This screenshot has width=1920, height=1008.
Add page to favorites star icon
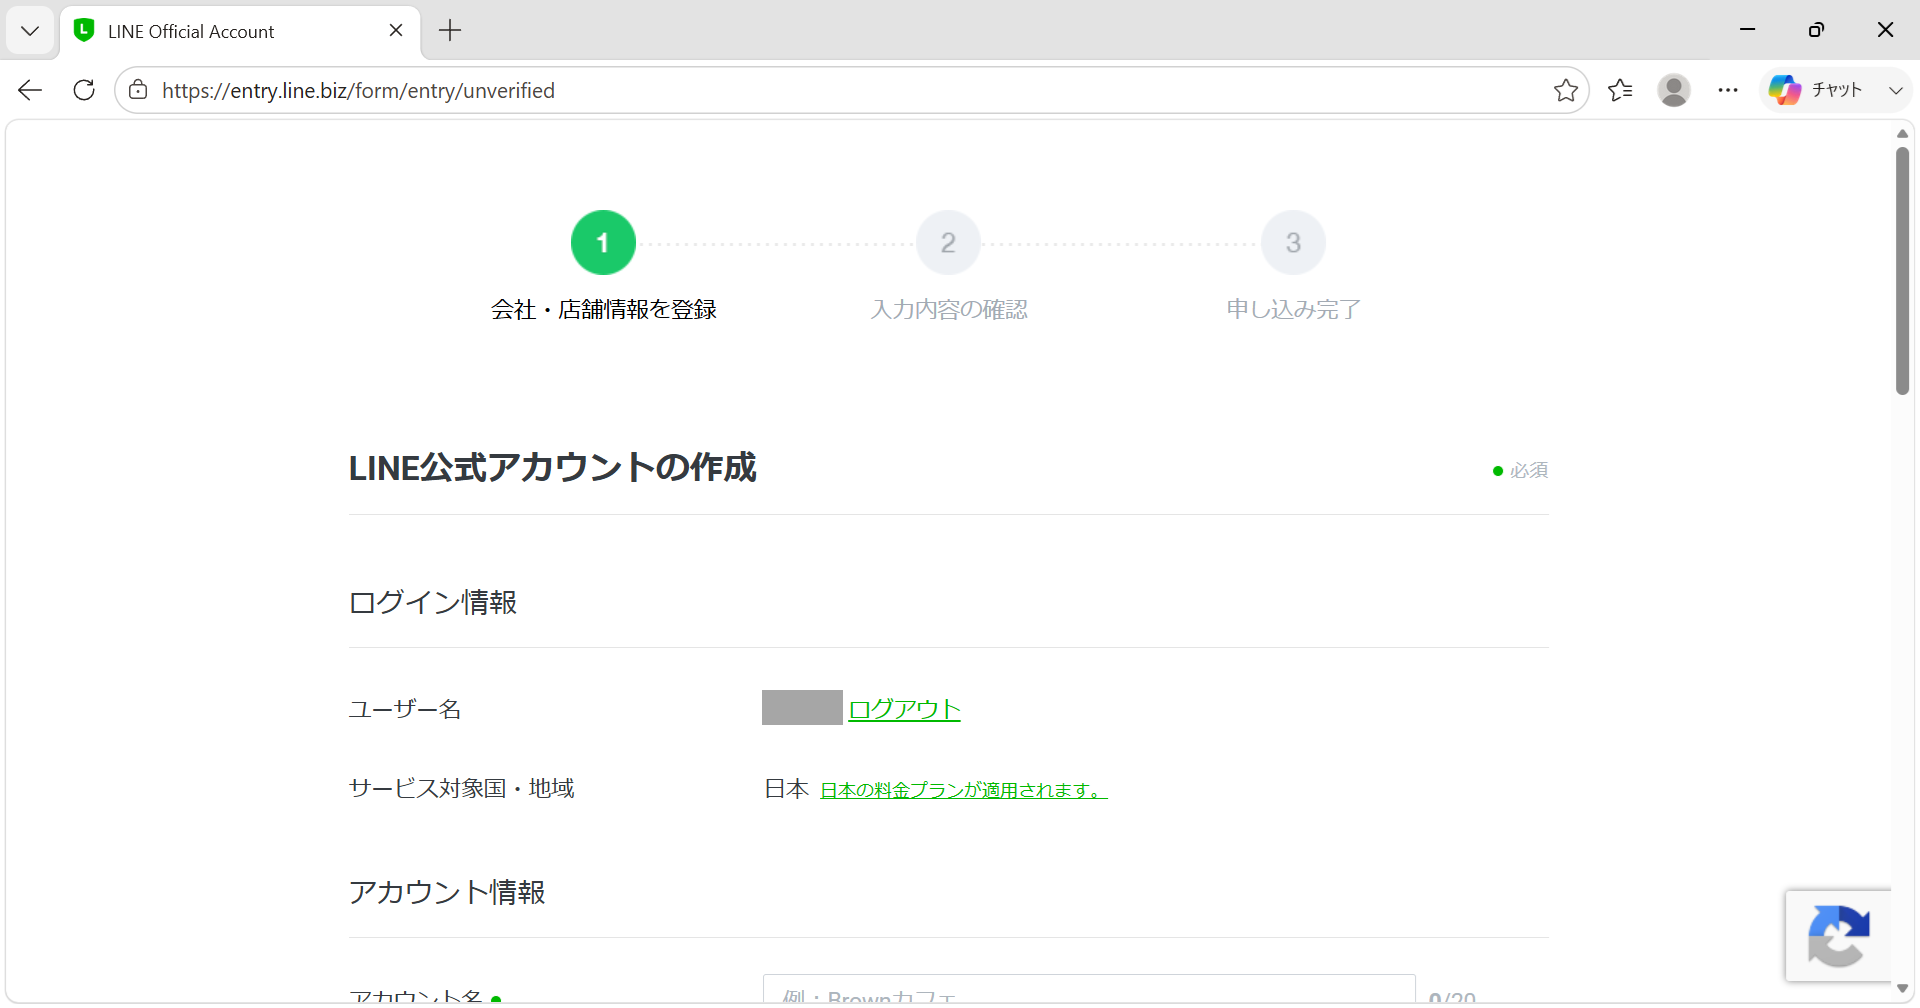point(1566,90)
